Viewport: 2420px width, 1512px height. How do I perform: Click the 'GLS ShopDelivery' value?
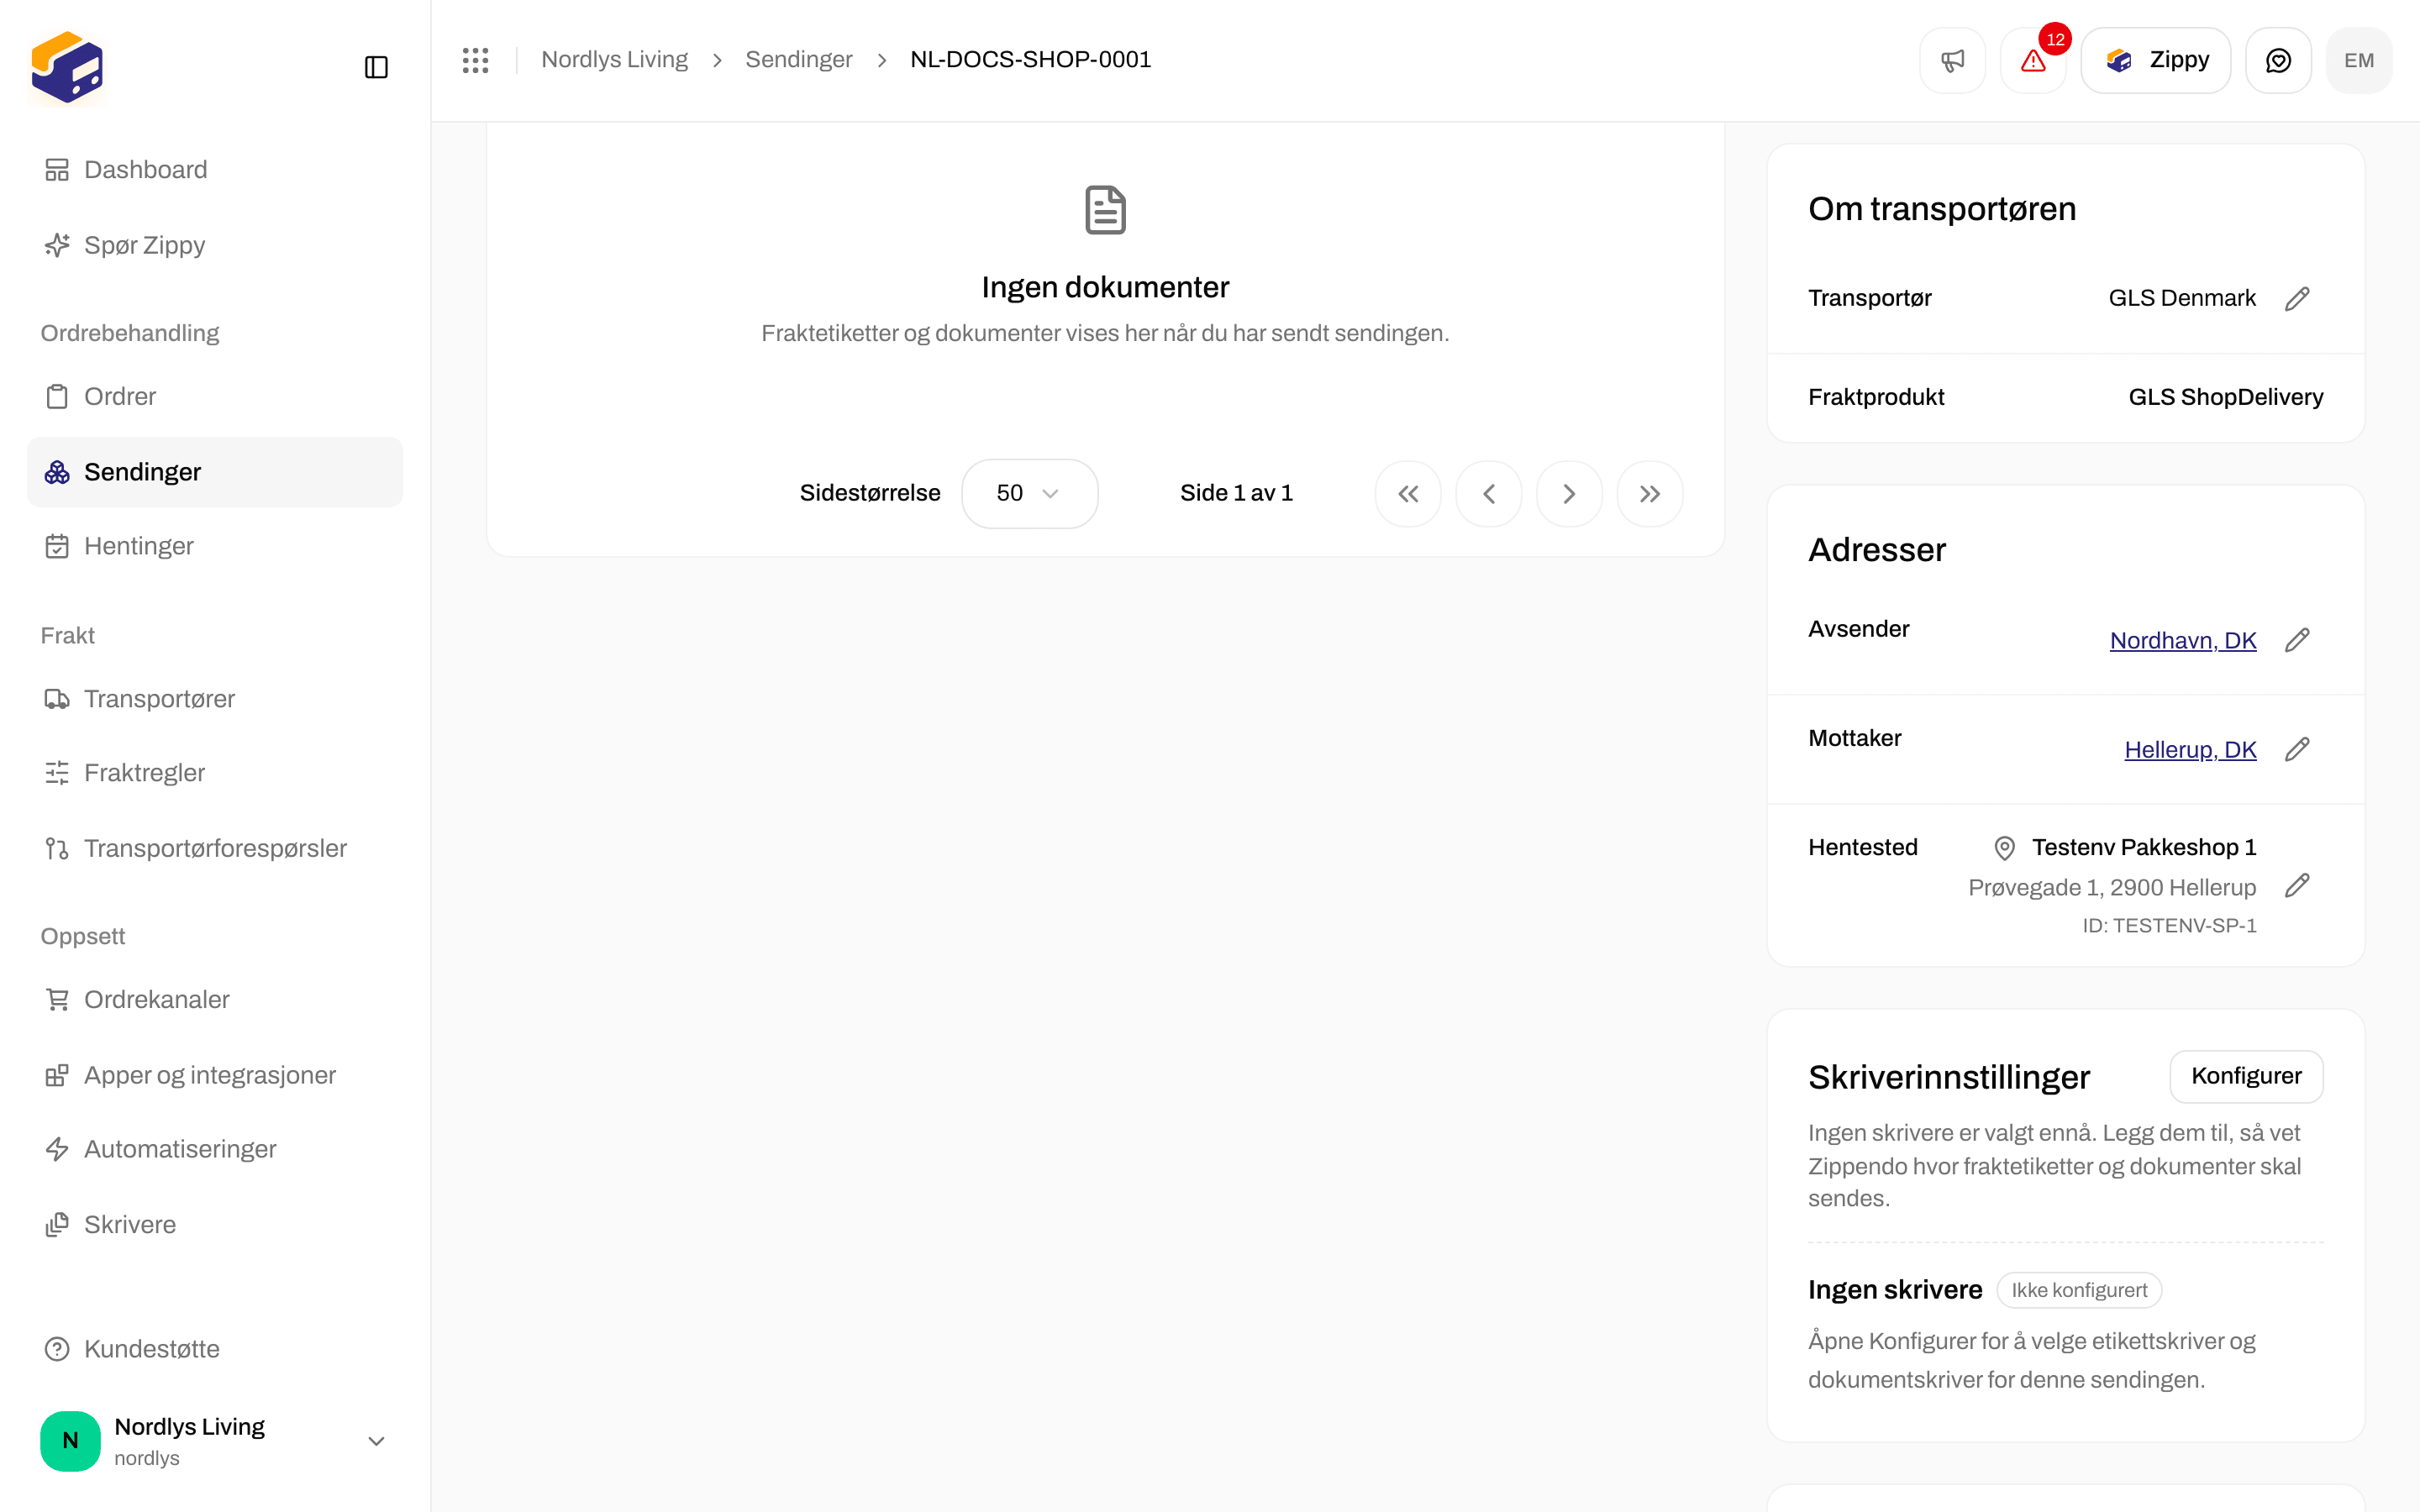click(2225, 397)
